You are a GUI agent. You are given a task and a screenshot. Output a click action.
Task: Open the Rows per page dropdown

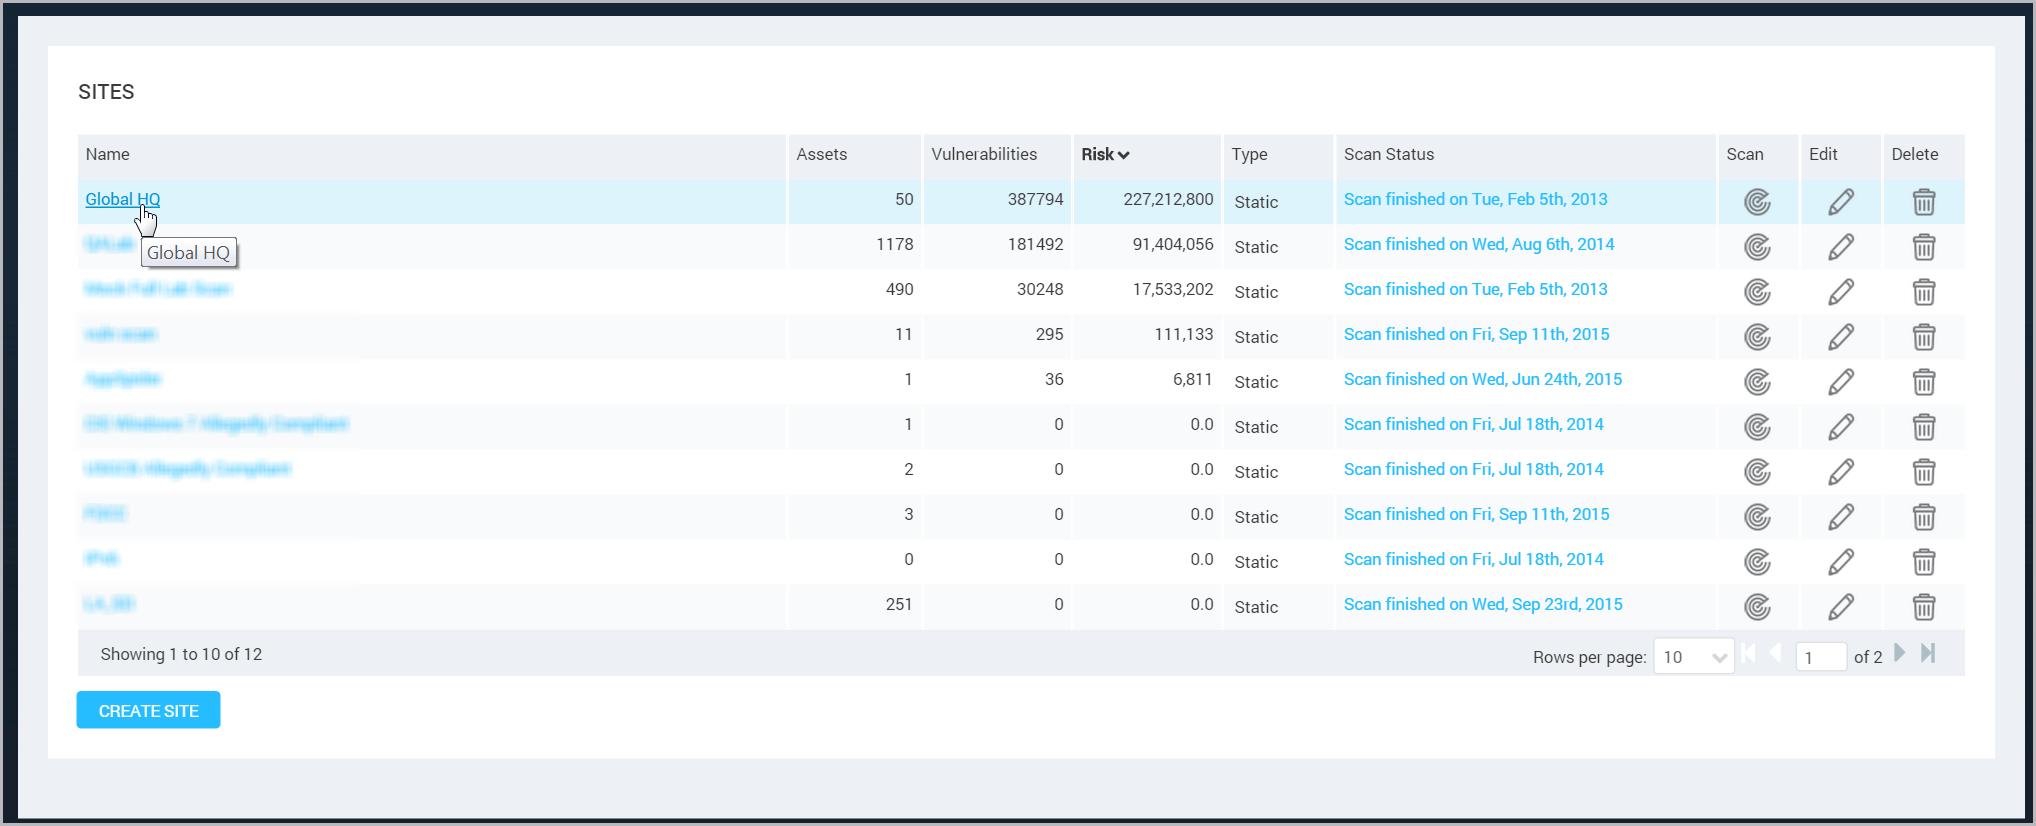(x=1693, y=657)
